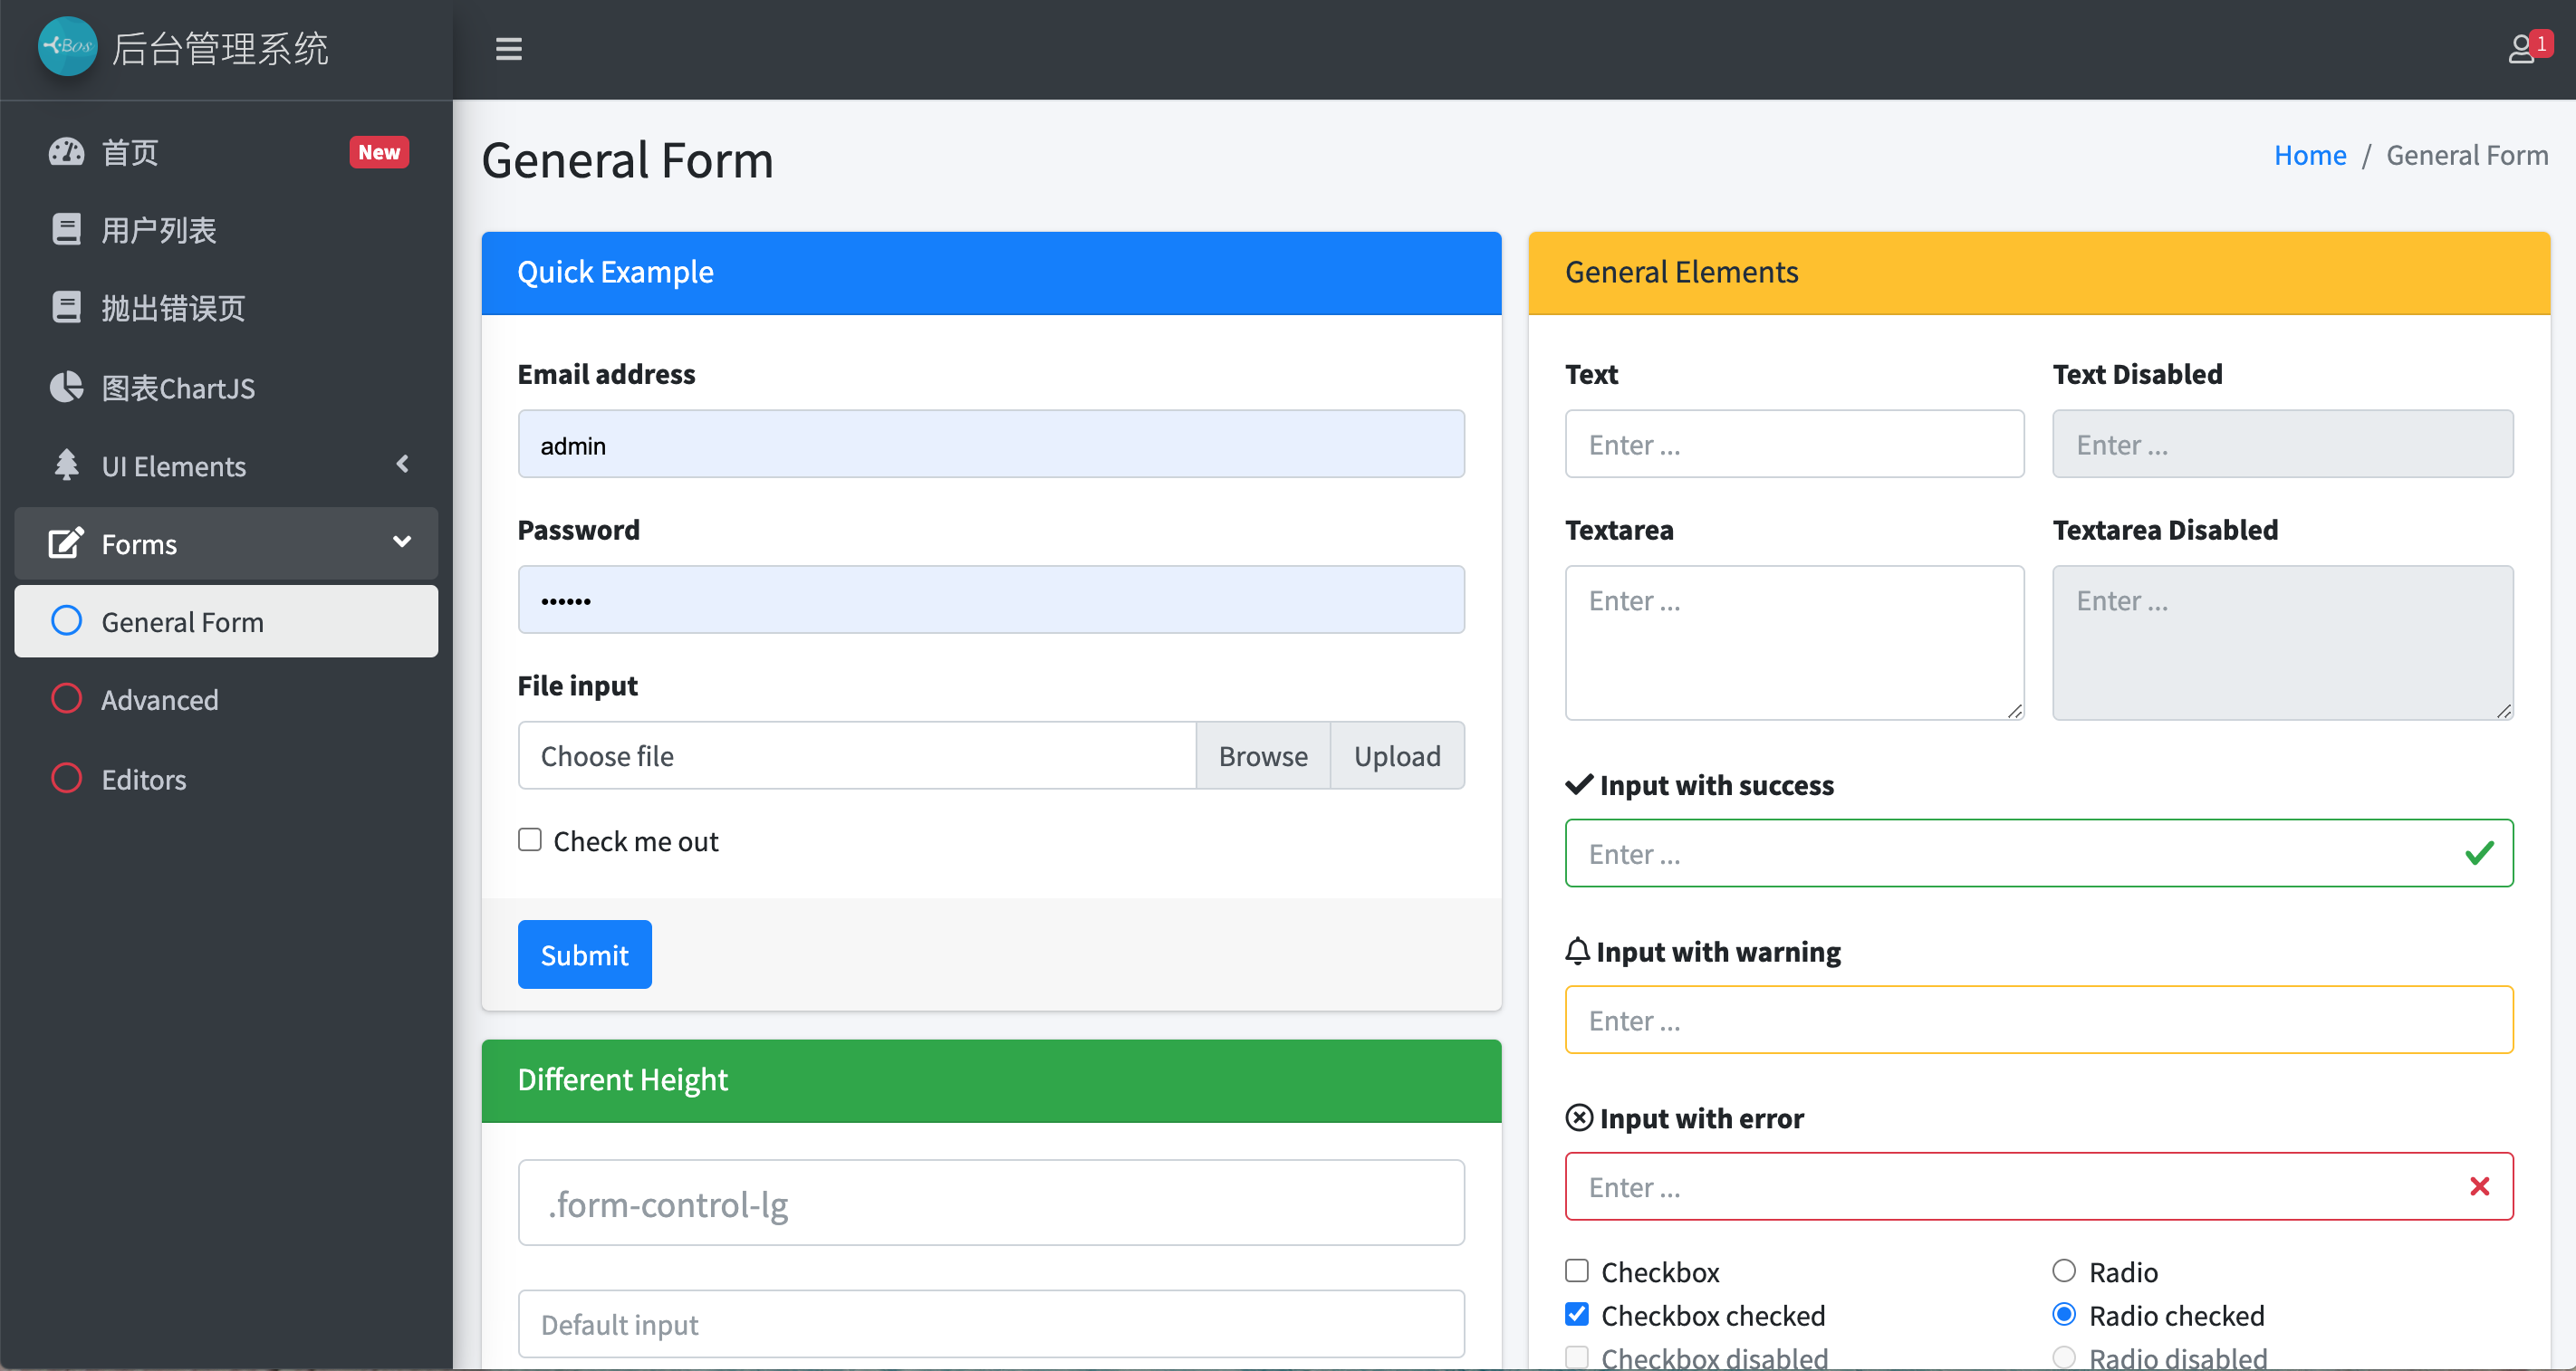Click the 'Check me out' label text
2576x1371 pixels.
tap(636, 841)
